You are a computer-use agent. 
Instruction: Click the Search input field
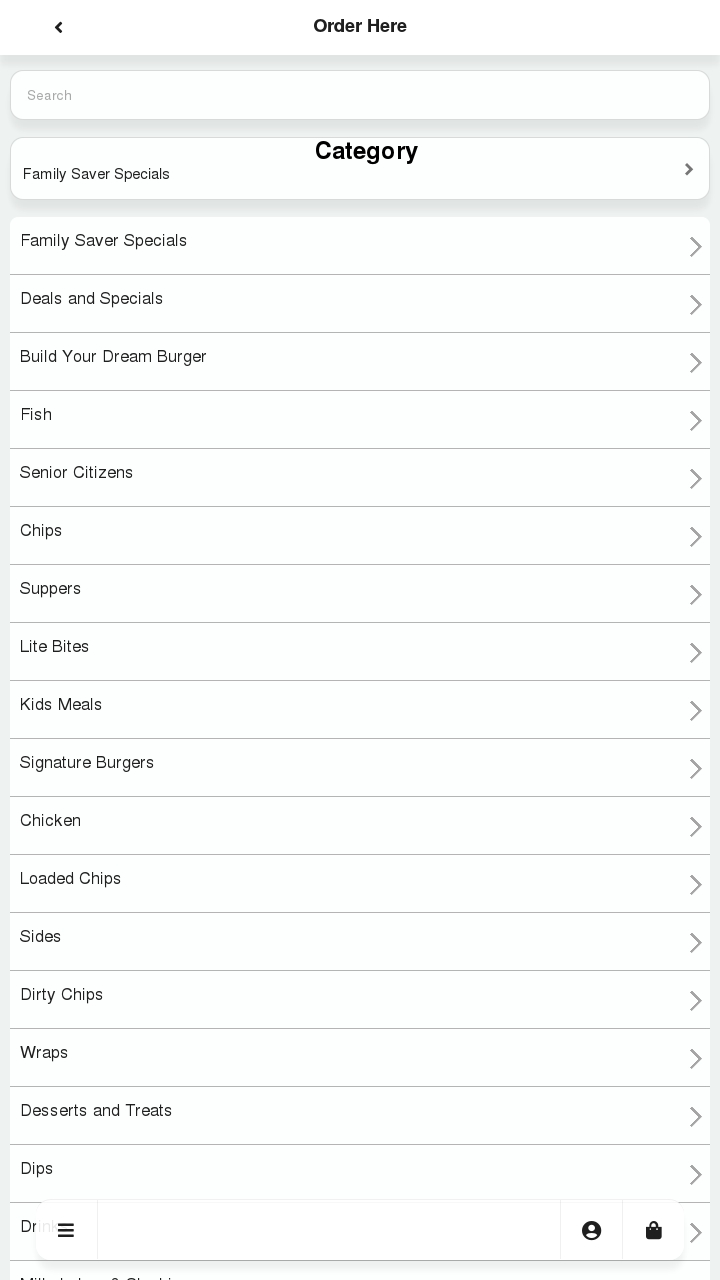(x=360, y=95)
